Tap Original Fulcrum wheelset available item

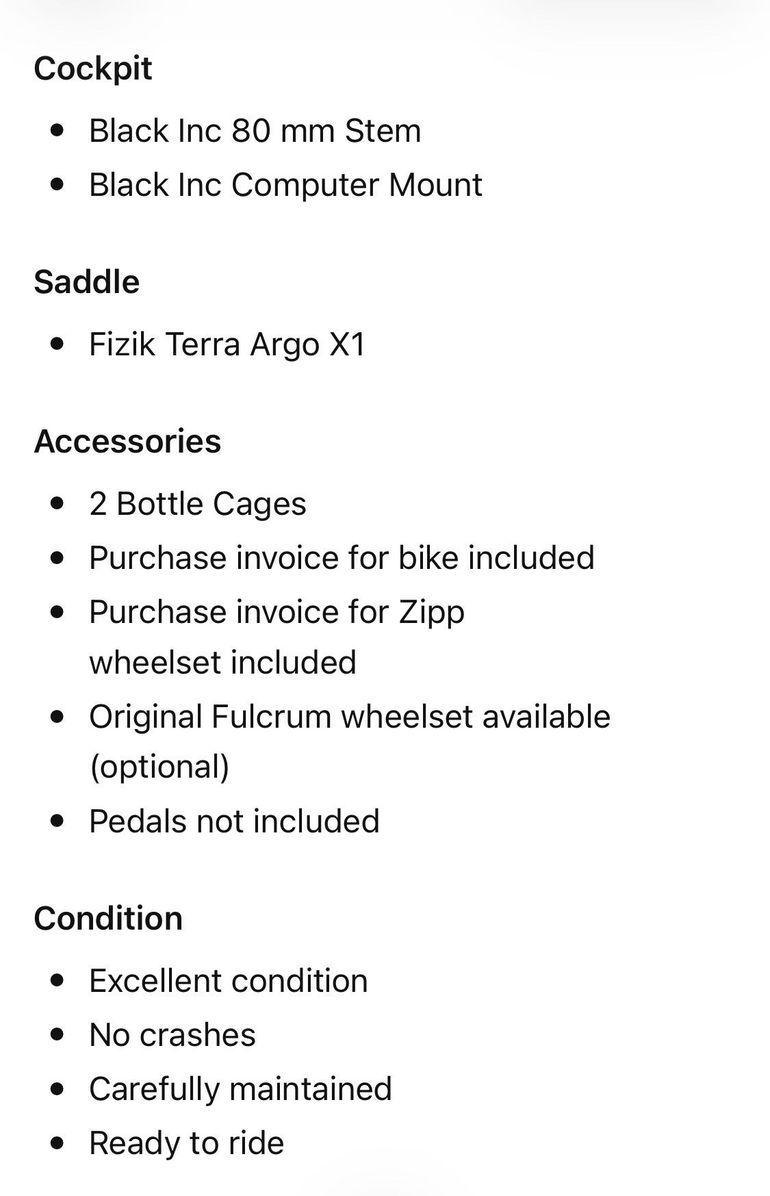350,717
